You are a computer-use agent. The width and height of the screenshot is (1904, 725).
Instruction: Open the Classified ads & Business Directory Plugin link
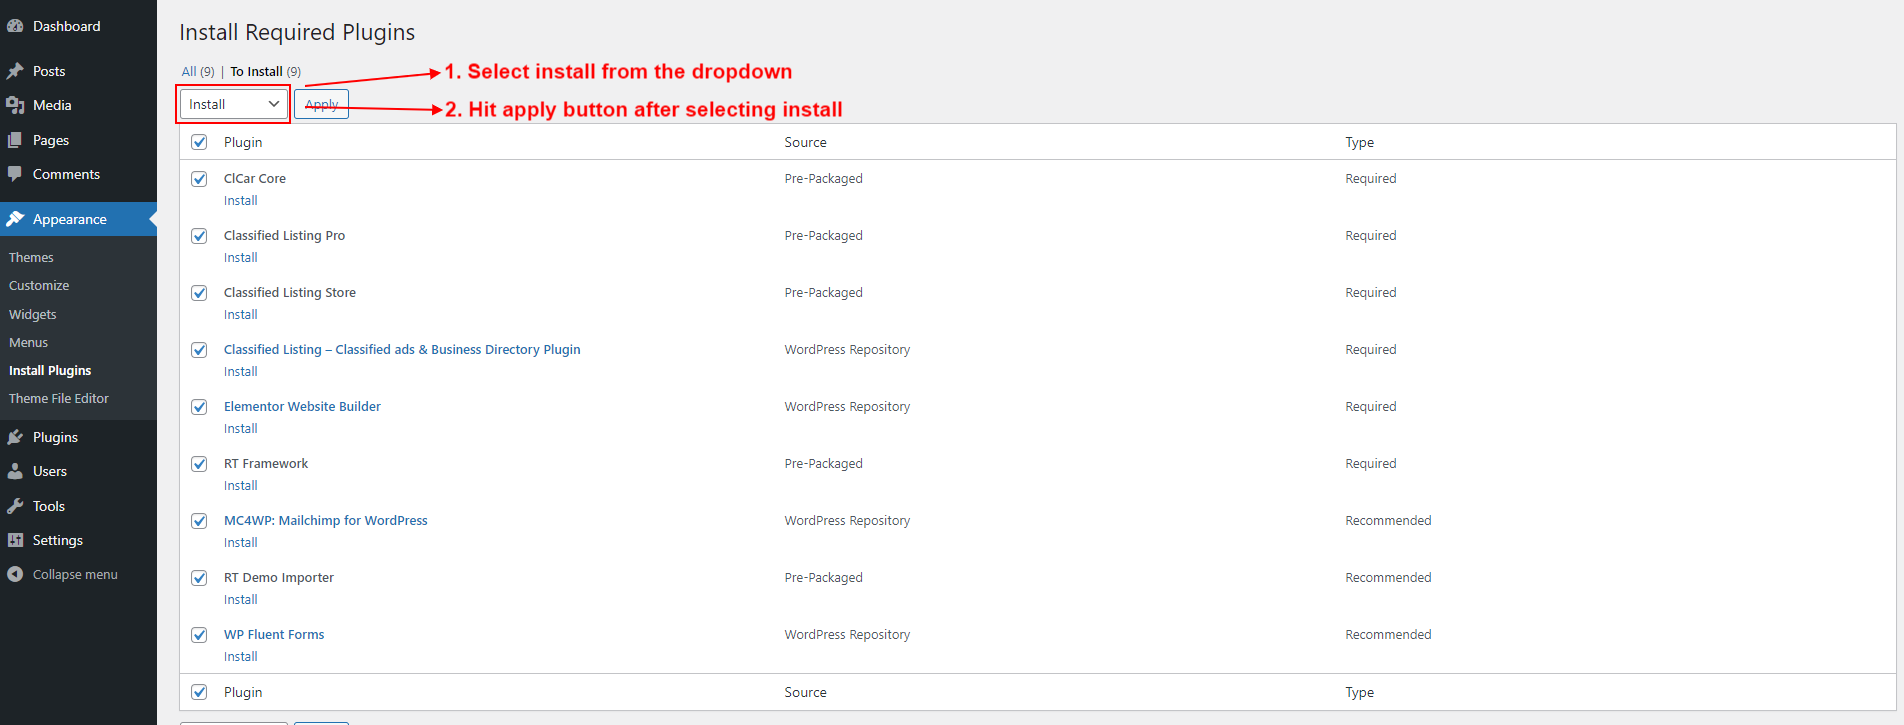[402, 349]
